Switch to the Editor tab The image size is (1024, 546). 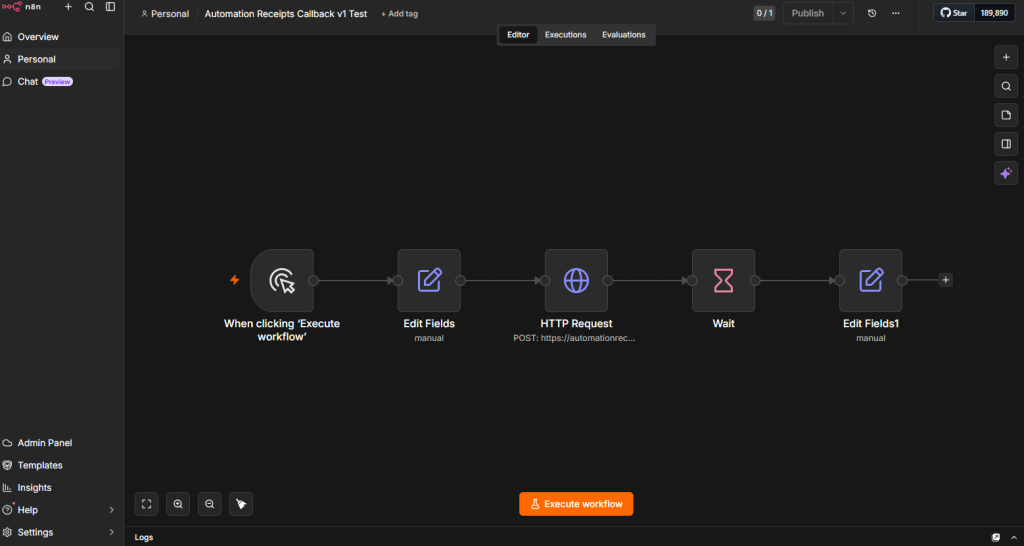click(x=519, y=35)
